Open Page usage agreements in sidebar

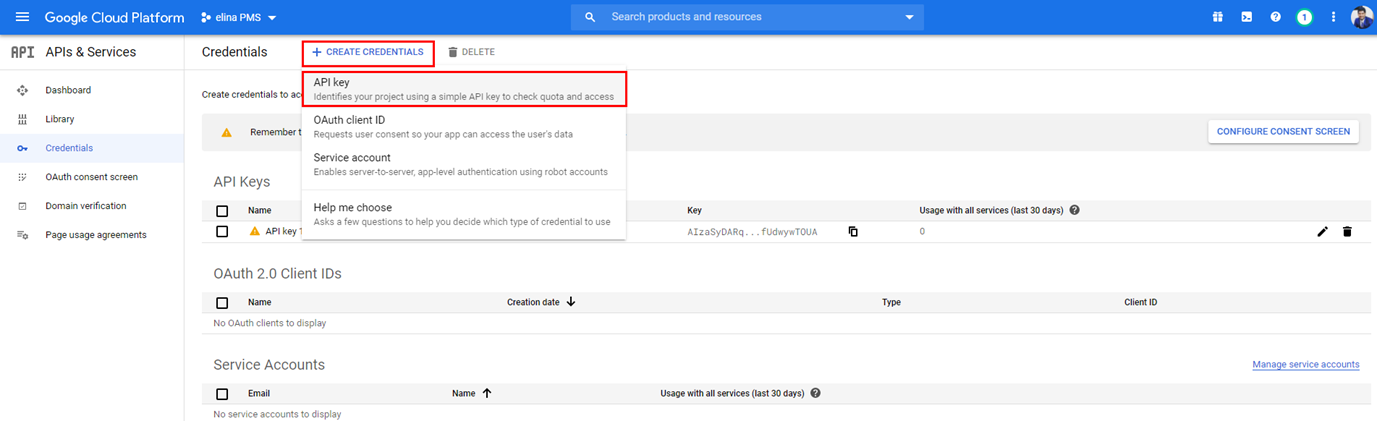click(x=92, y=235)
